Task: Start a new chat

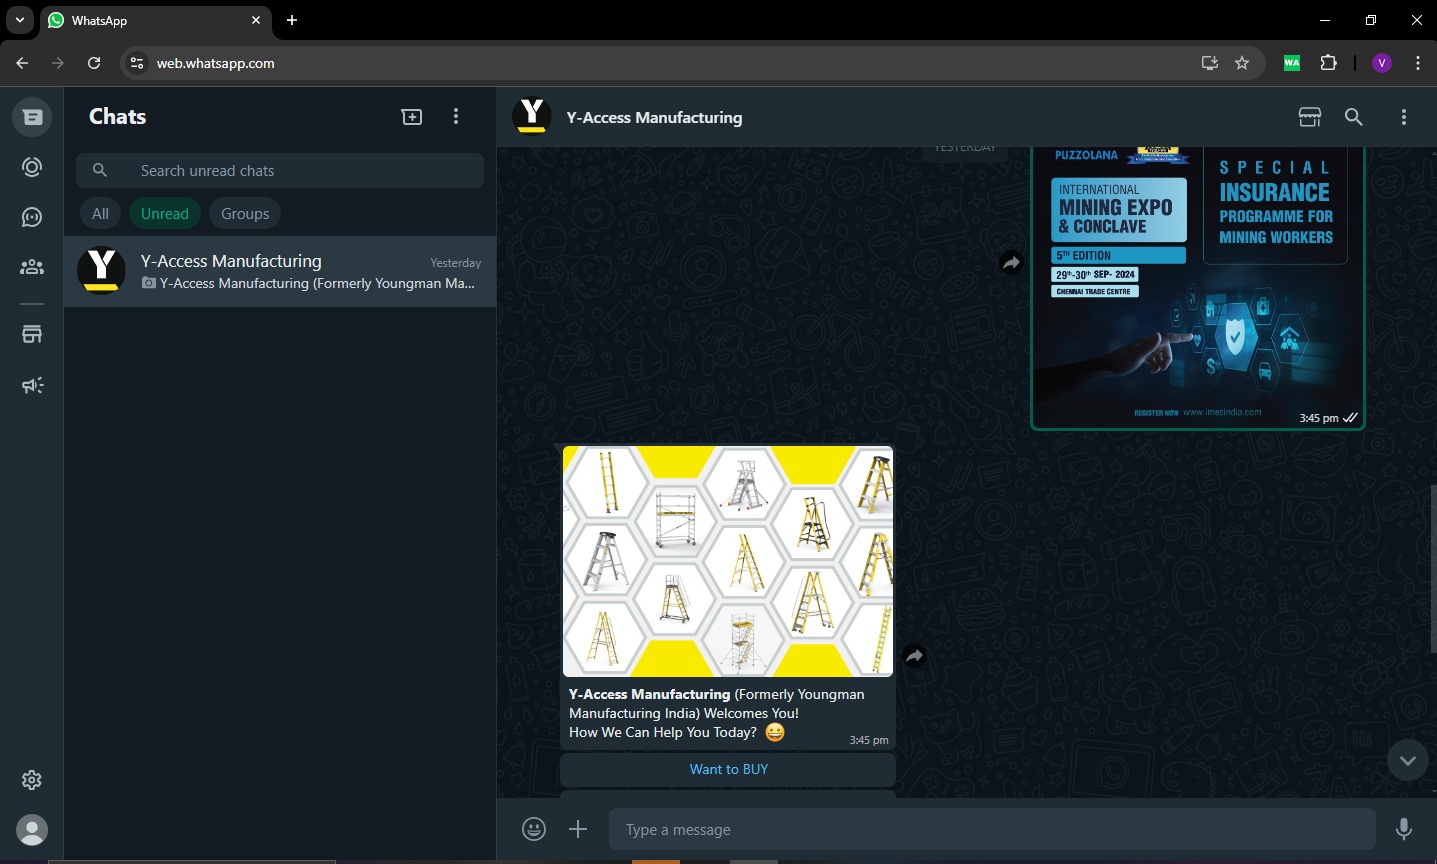Action: (412, 117)
